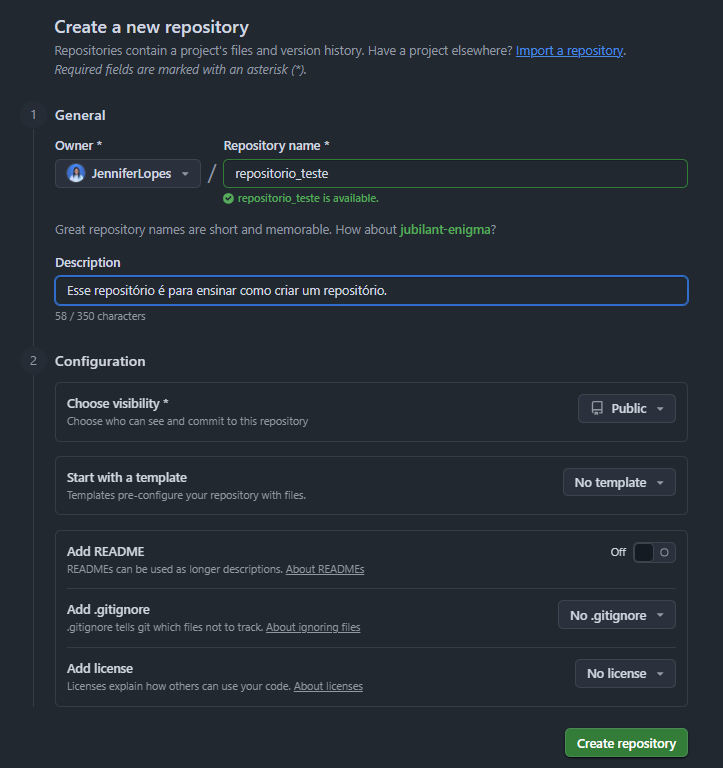Click step 1 General number marker
The width and height of the screenshot is (723, 768).
pos(33,115)
